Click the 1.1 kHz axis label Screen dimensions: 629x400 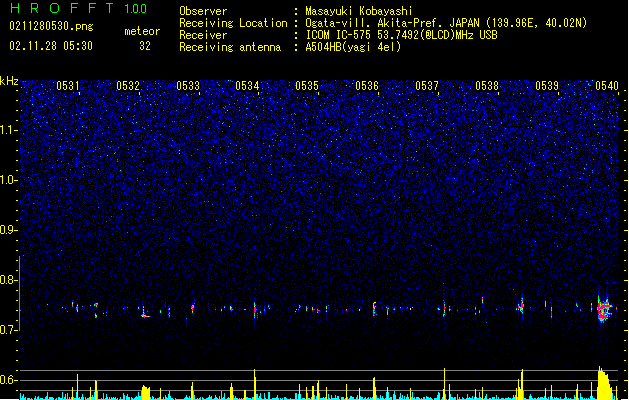pyautogui.click(x=9, y=130)
